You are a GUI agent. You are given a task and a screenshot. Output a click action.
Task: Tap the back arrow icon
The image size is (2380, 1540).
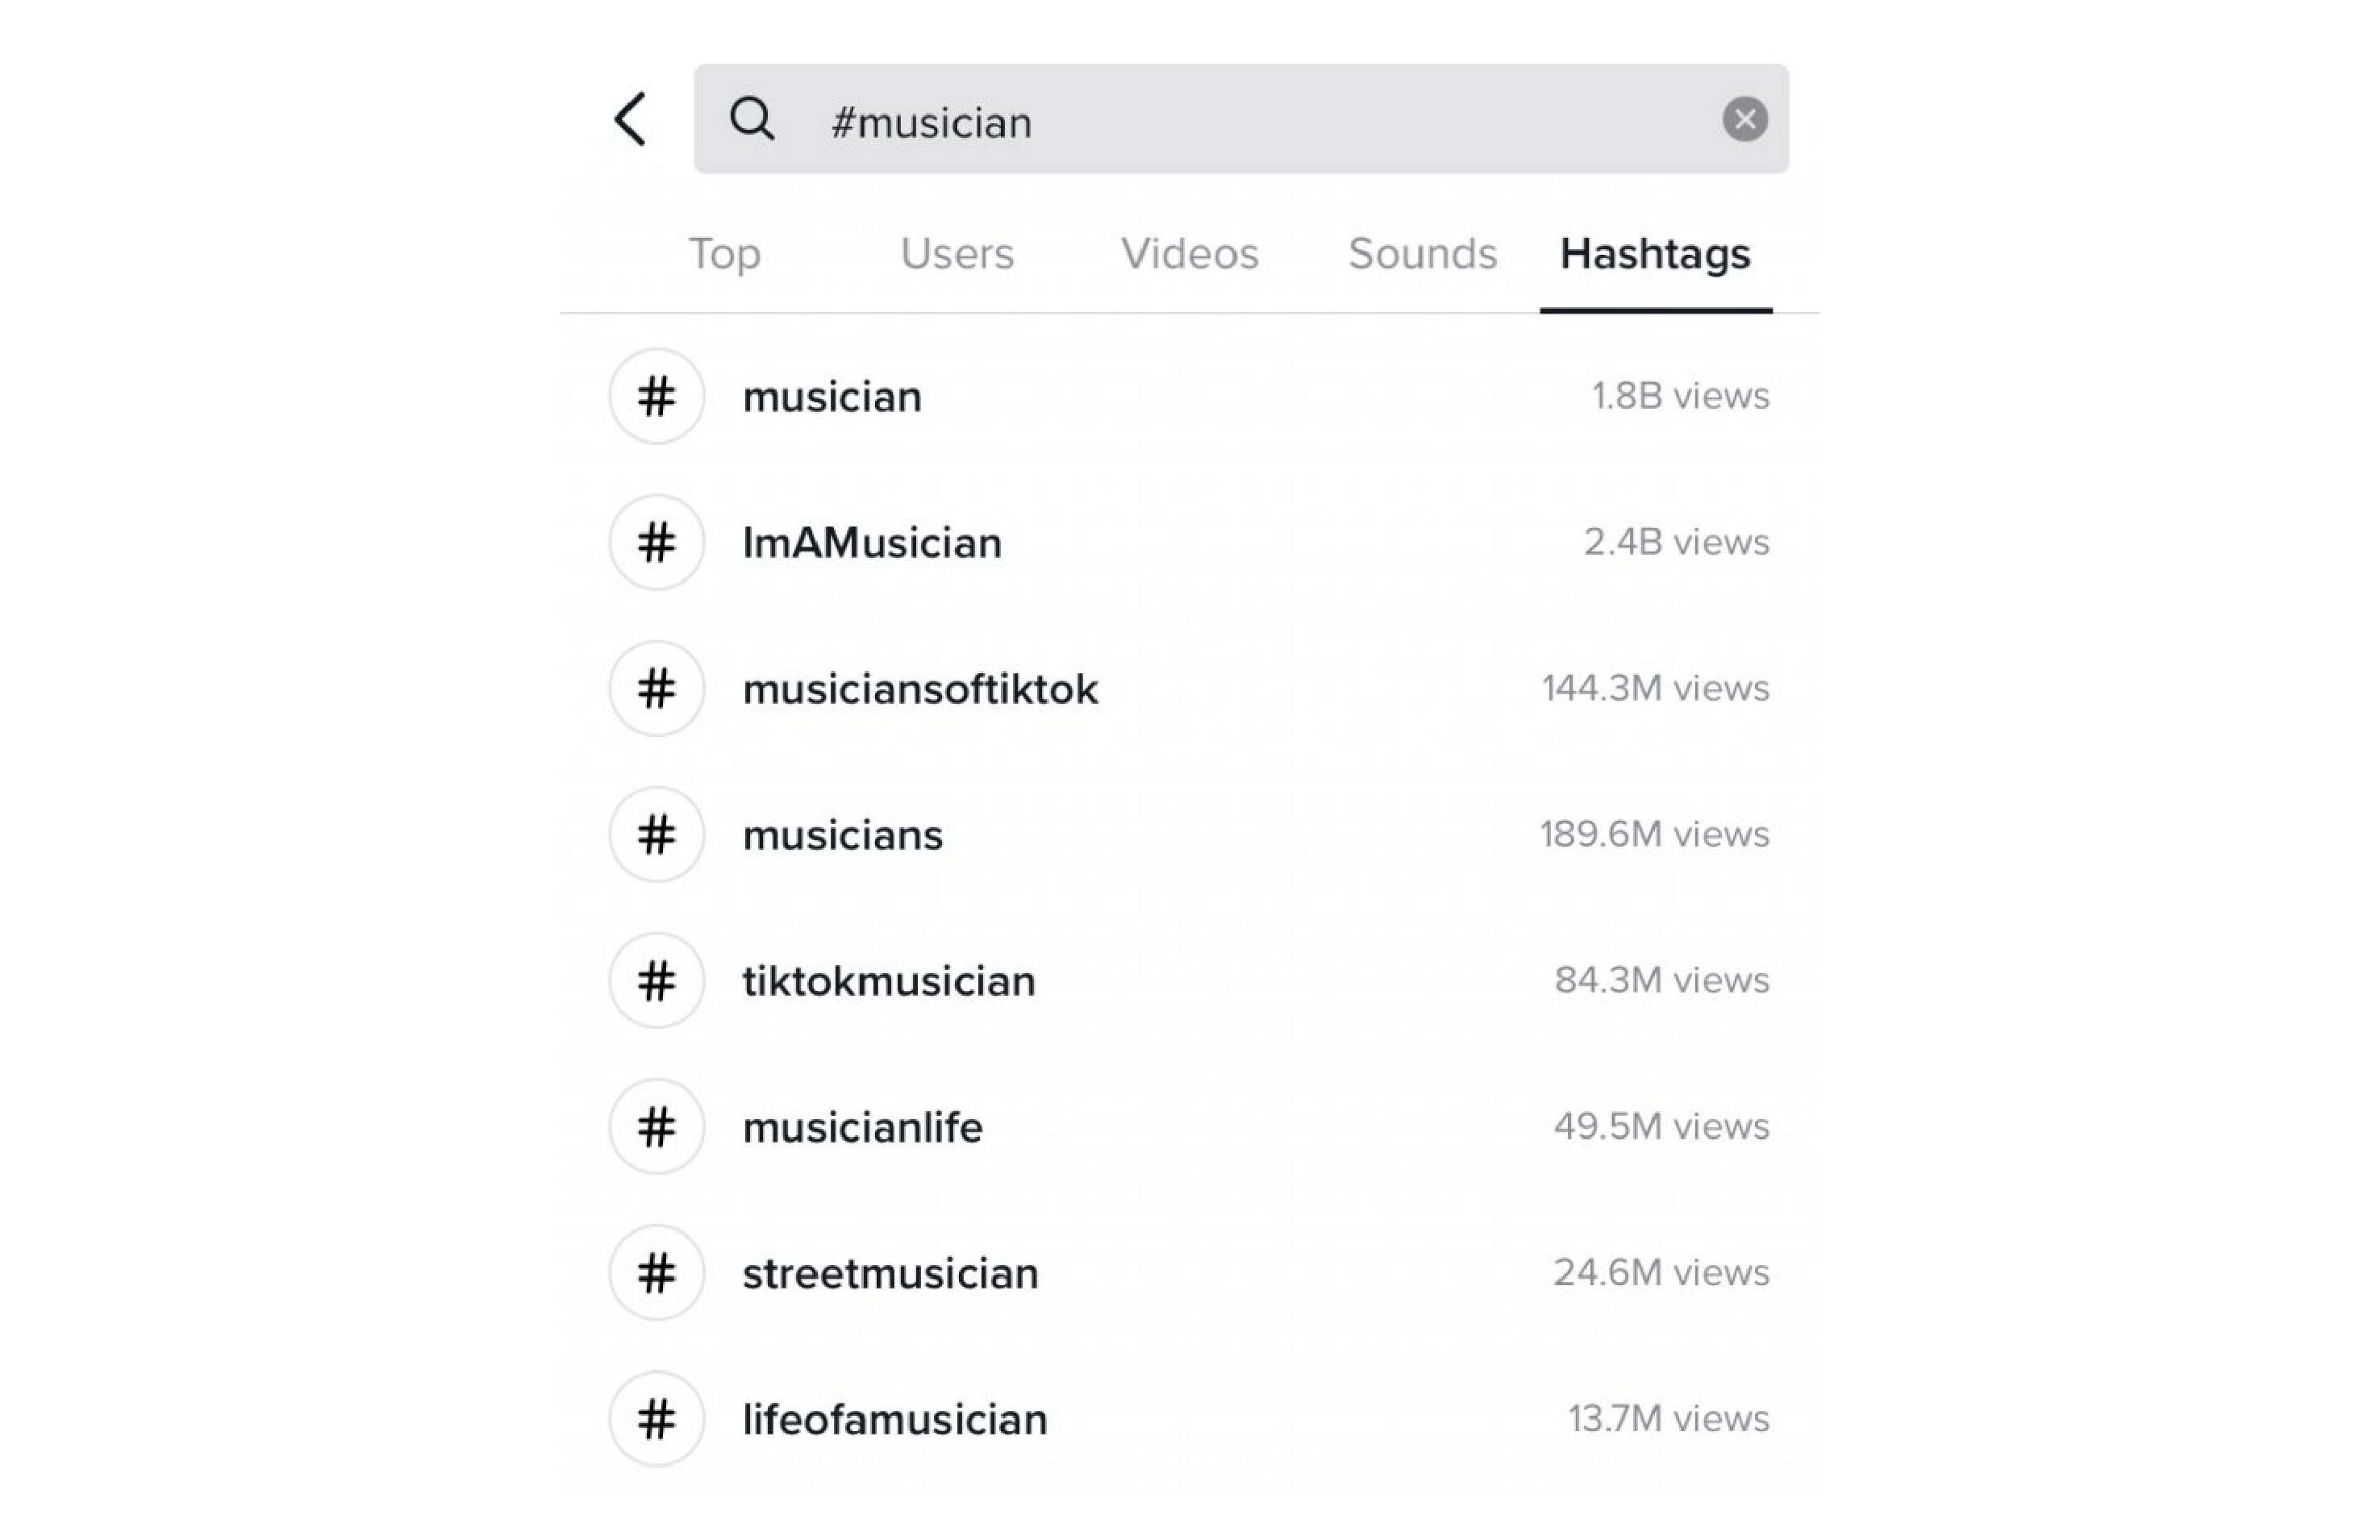631,119
